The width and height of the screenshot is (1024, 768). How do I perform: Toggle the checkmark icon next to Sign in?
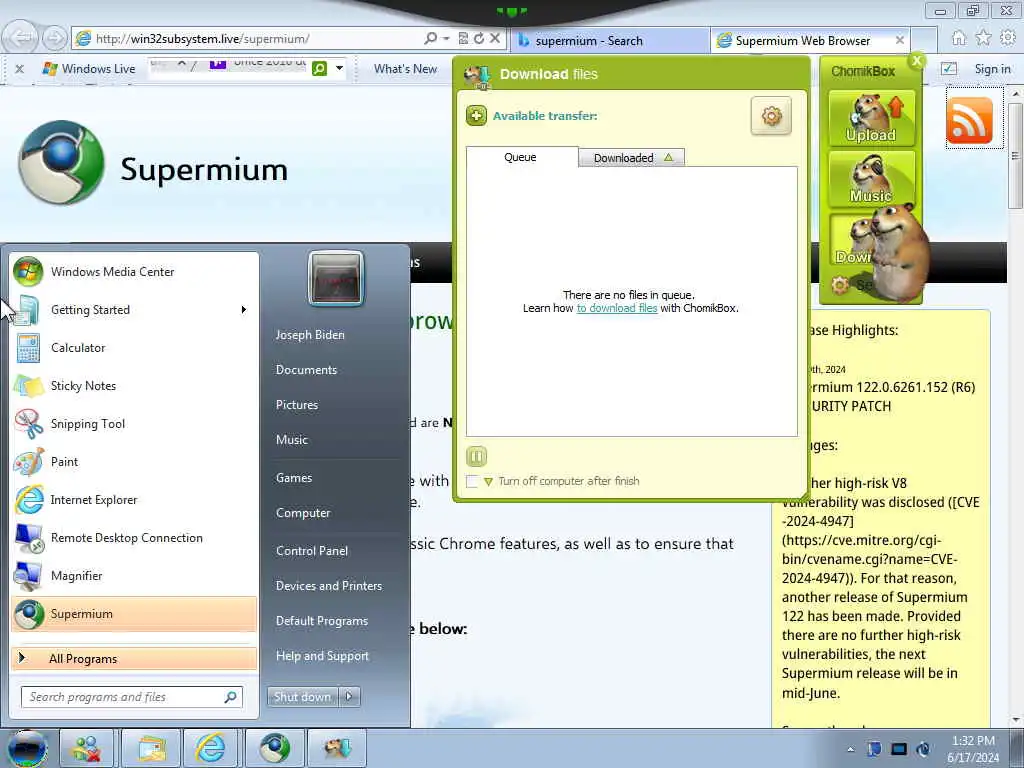tap(949, 69)
